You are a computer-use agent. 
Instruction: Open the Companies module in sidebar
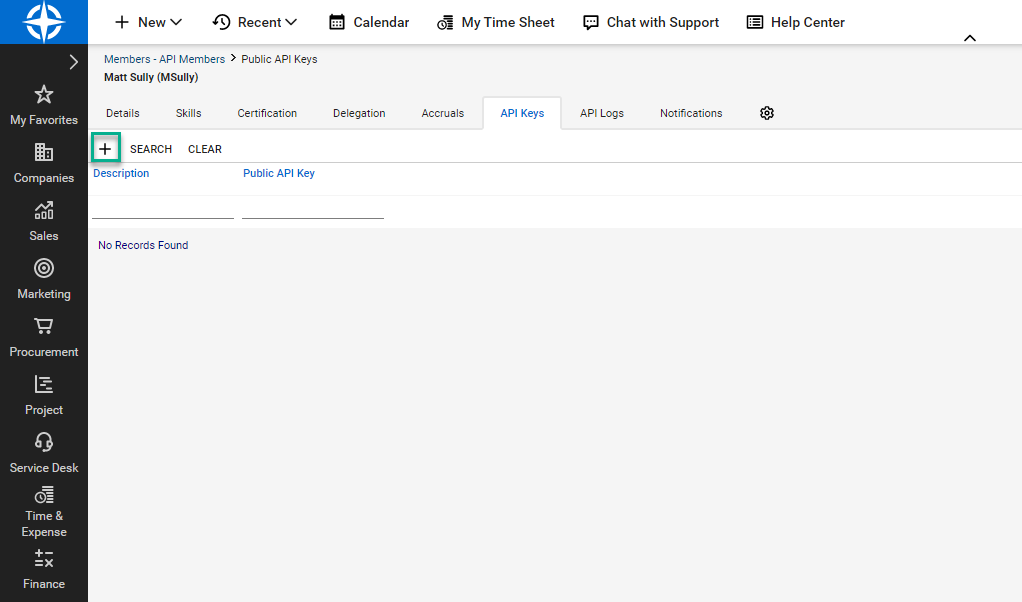click(44, 153)
